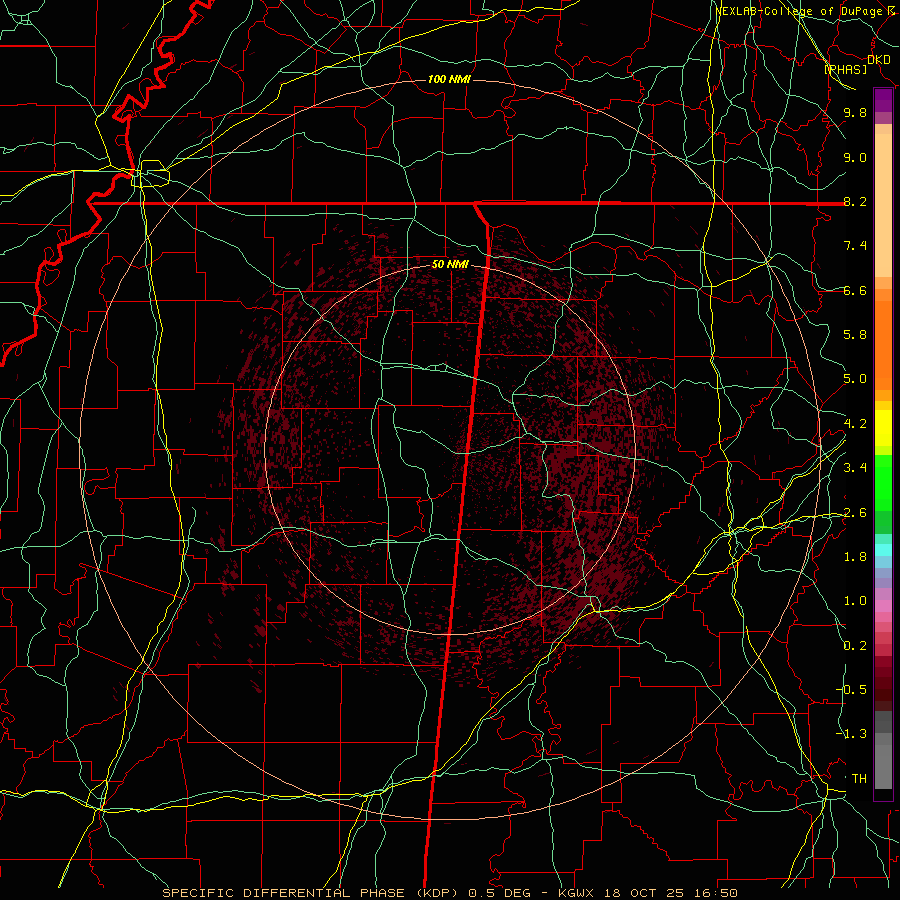
Task: Pick the orange segment of the color bar
Action: (883, 345)
